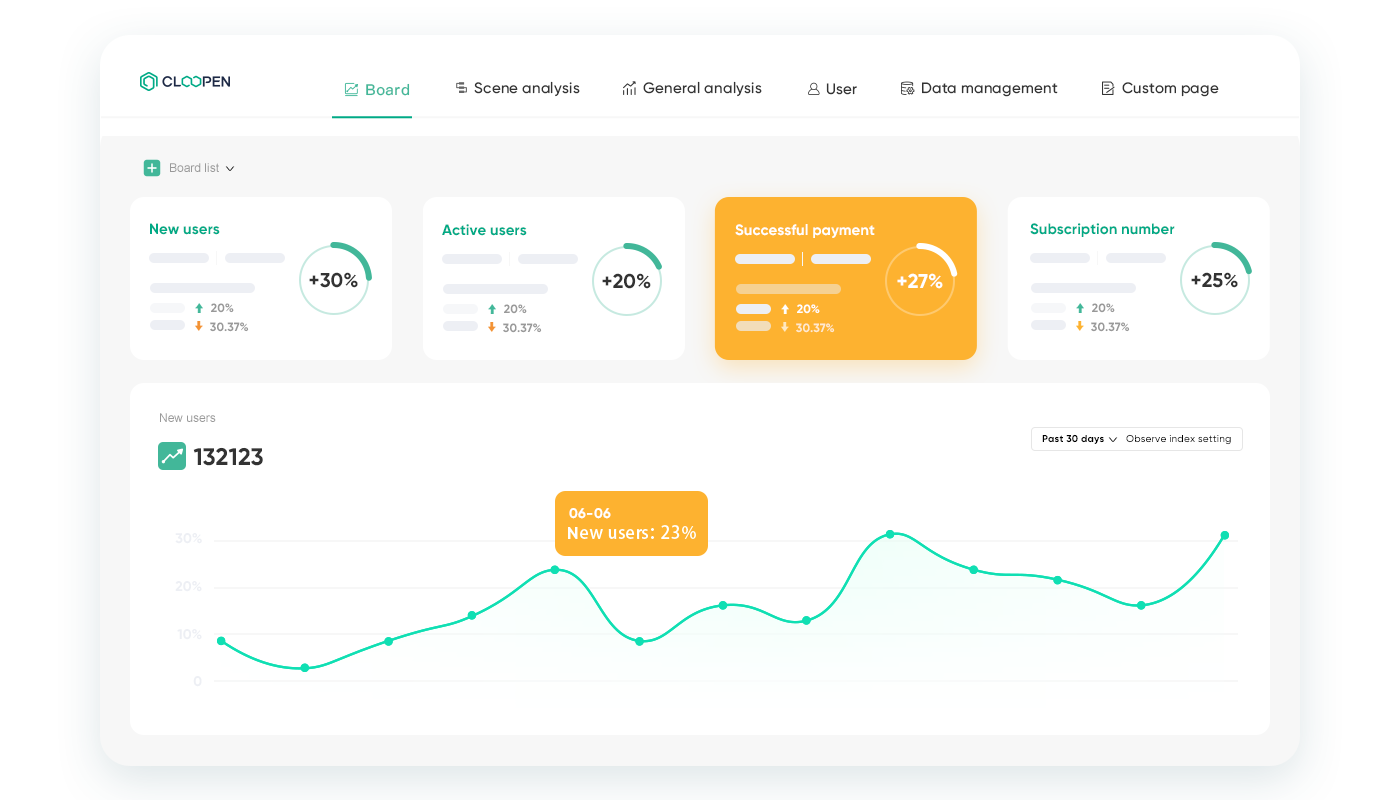Click the green trend chart icon near 132123

pos(172,456)
